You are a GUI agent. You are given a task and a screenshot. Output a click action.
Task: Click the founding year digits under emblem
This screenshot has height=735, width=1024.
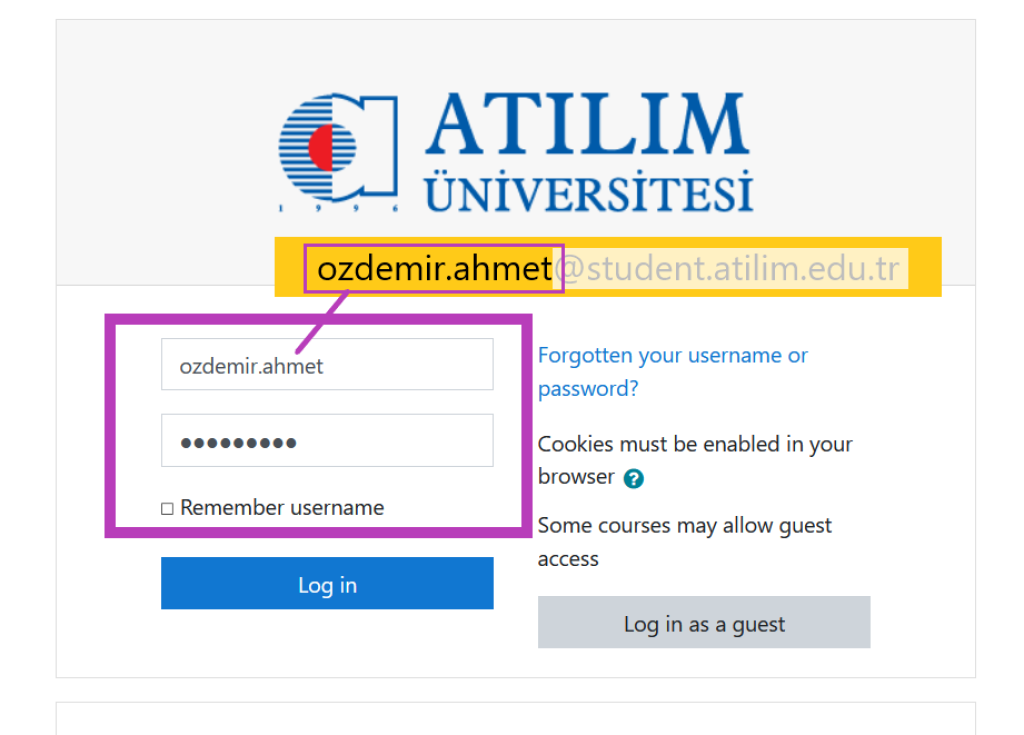point(337,207)
